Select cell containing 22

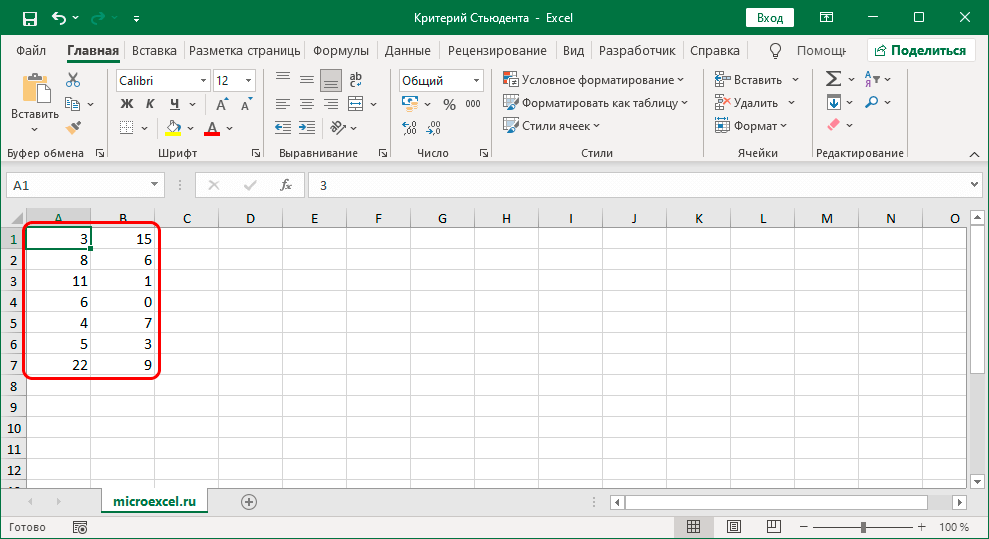coord(58,365)
